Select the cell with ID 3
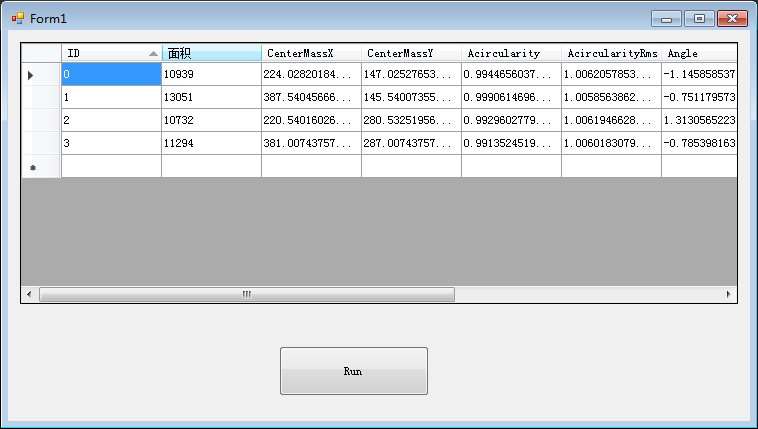 click(x=111, y=144)
